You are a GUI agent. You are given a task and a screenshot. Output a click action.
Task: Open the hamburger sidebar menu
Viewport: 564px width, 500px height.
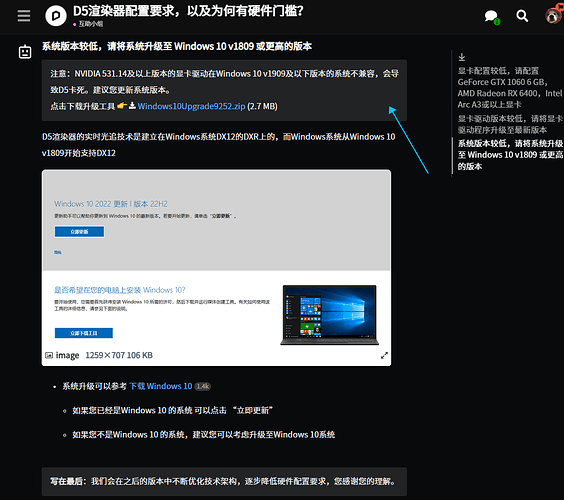(x=24, y=16)
